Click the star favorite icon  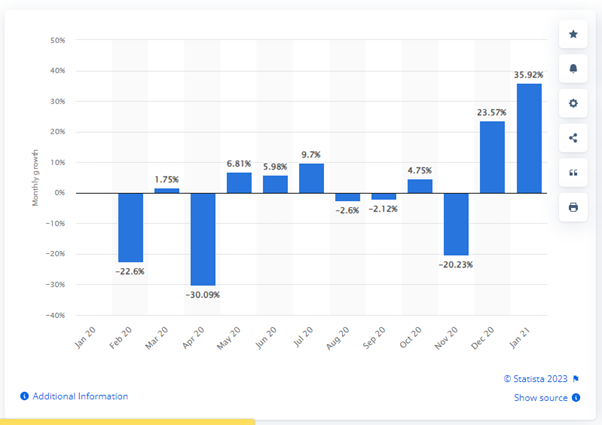[573, 34]
